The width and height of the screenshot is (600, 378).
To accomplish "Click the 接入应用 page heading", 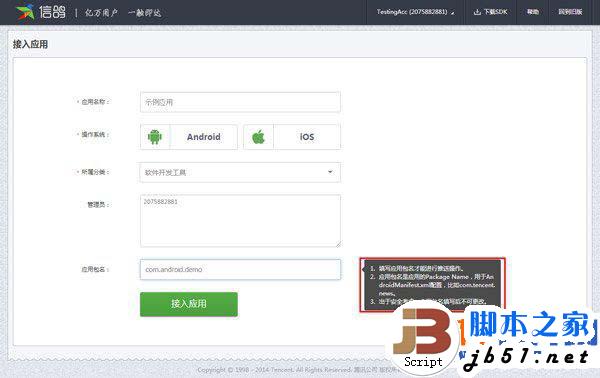I will (31, 44).
